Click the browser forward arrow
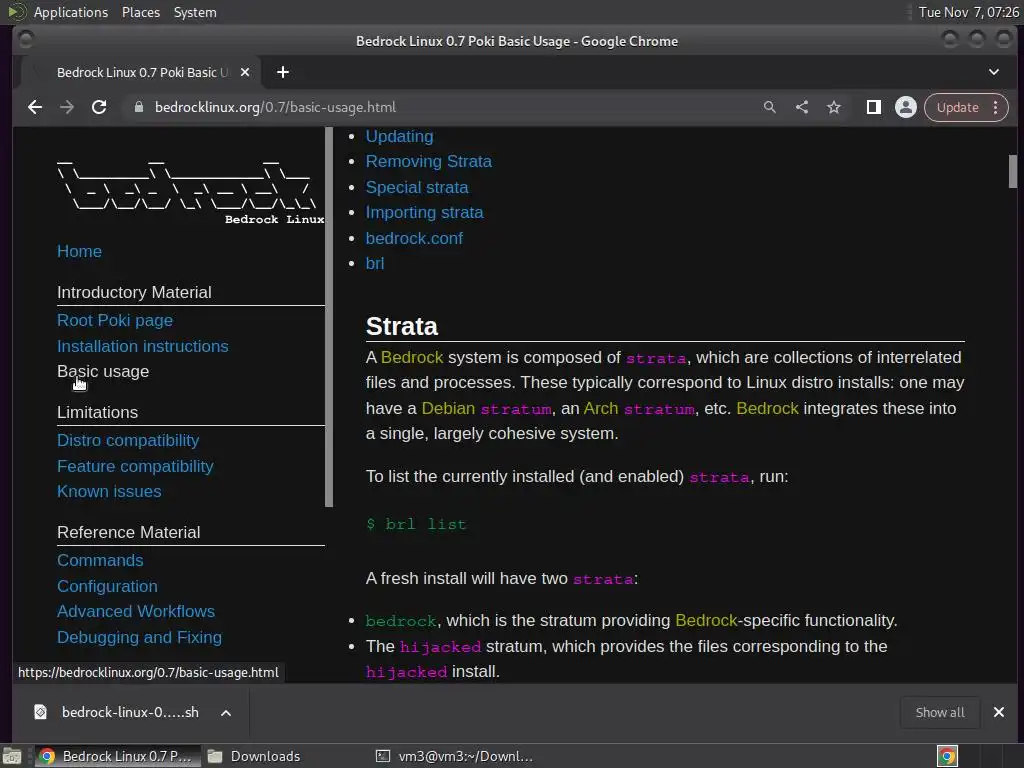This screenshot has height=768, width=1024. click(67, 107)
